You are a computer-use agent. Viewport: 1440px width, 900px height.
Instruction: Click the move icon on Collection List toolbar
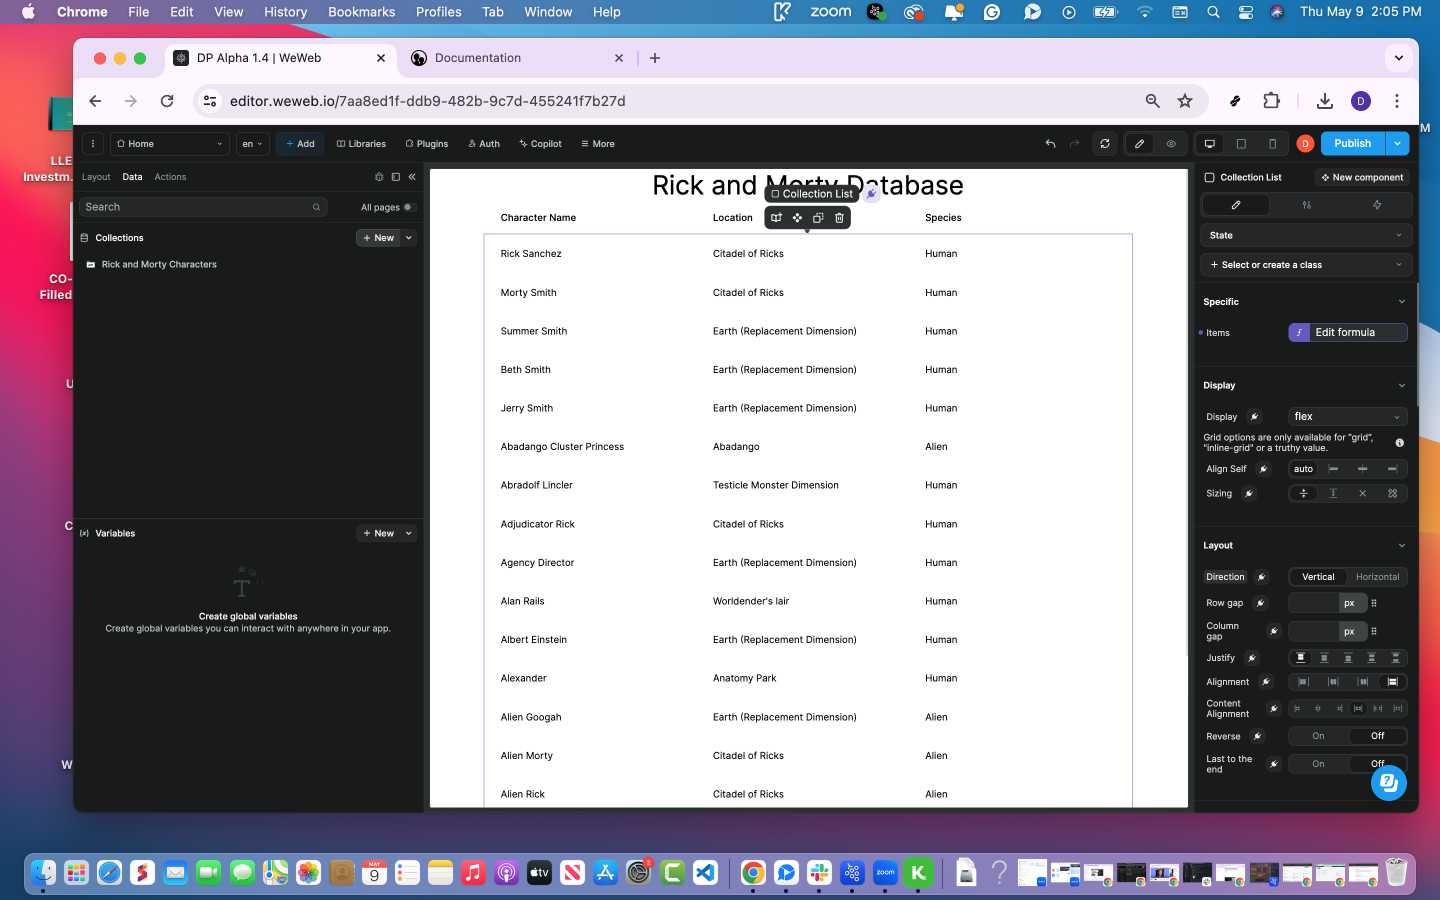(x=797, y=217)
